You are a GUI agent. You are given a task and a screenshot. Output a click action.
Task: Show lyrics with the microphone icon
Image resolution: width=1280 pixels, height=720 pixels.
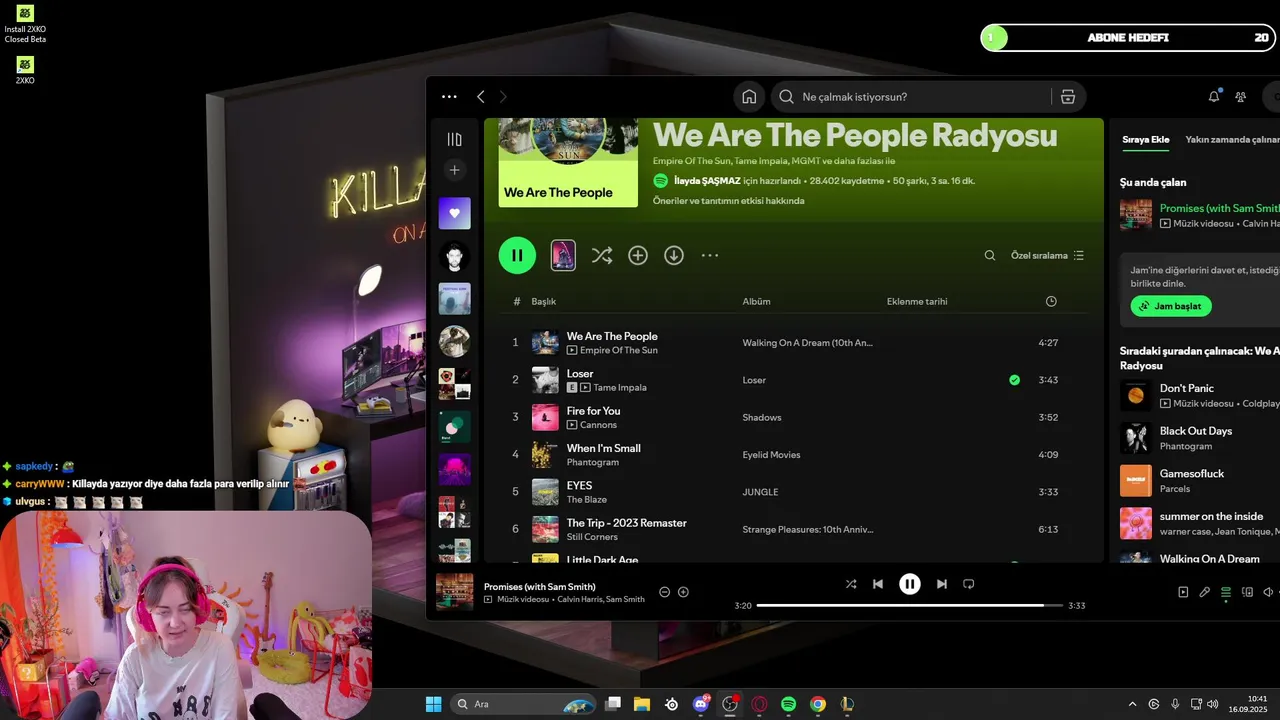click(x=1205, y=592)
